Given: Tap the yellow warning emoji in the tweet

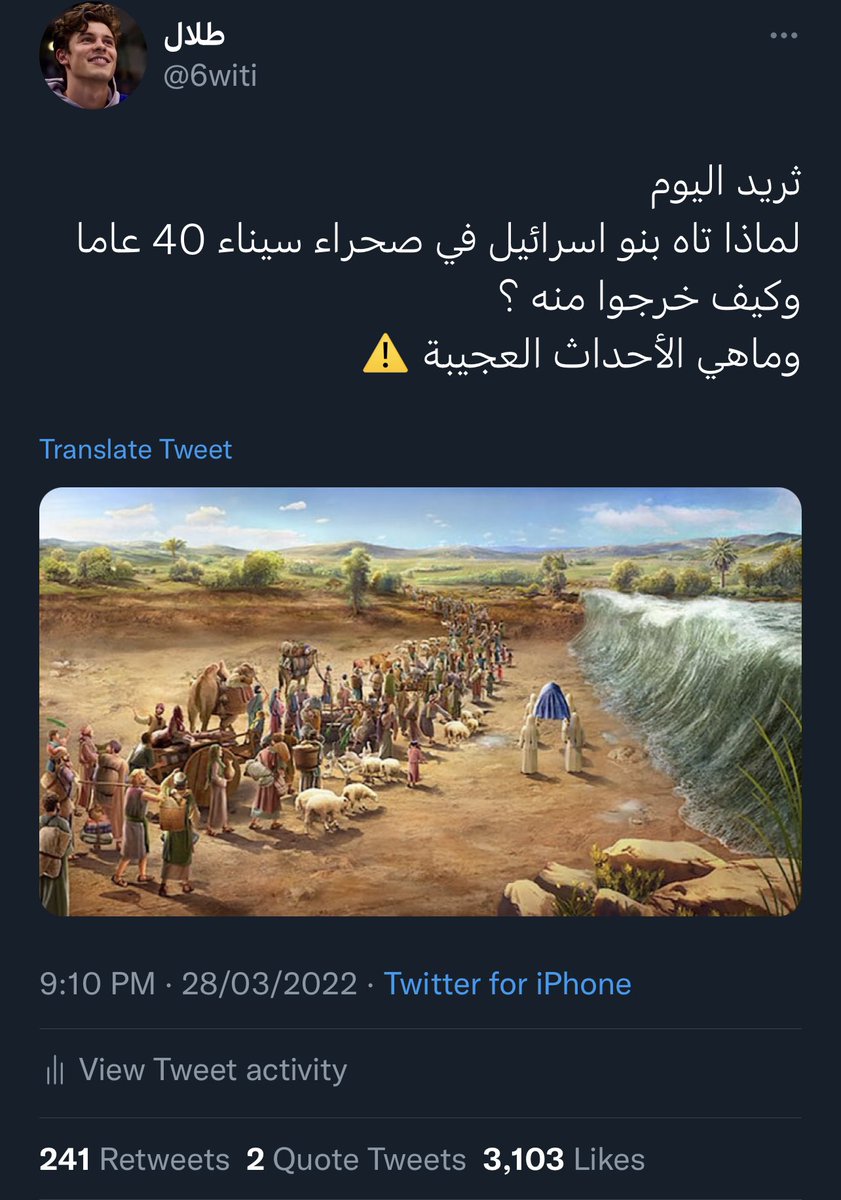Looking at the screenshot, I should point(384,353).
